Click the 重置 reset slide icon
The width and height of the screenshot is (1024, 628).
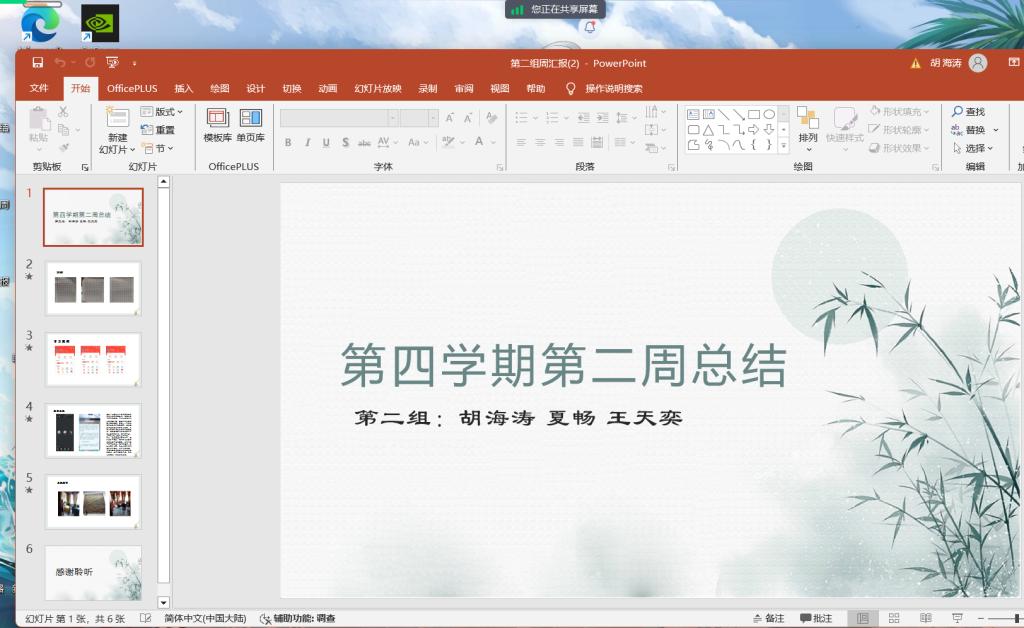[x=158, y=130]
